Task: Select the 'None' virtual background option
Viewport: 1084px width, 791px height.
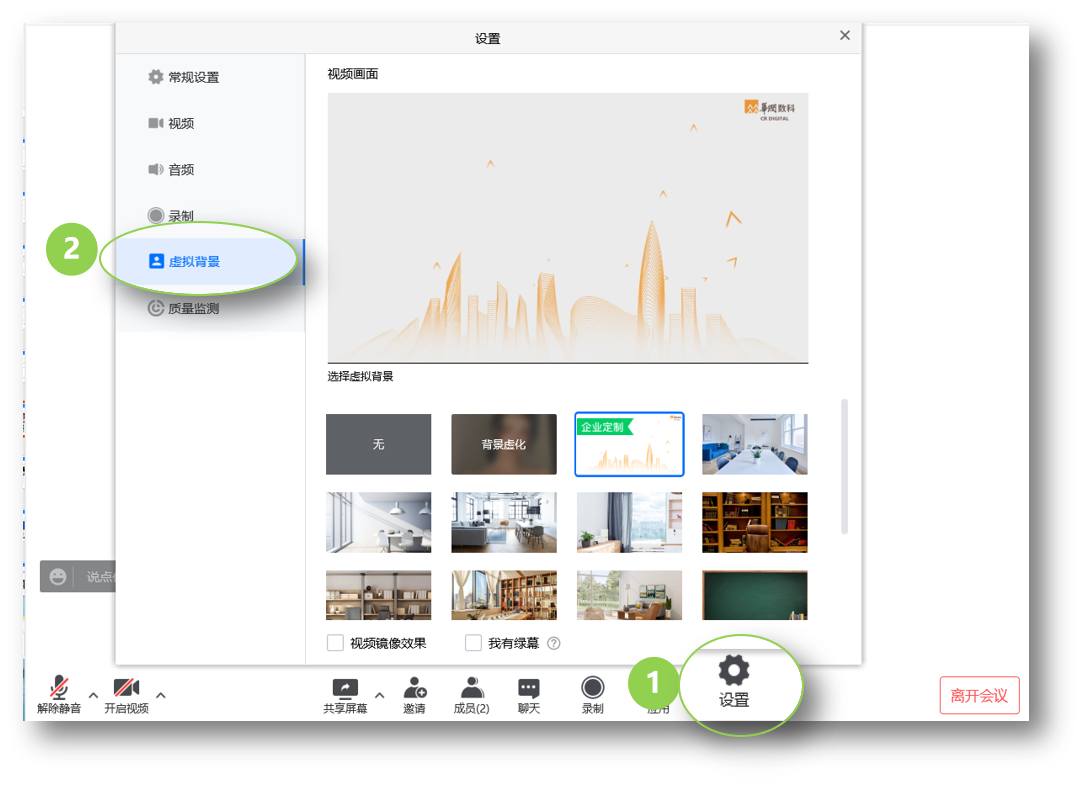Action: pyautogui.click(x=378, y=444)
